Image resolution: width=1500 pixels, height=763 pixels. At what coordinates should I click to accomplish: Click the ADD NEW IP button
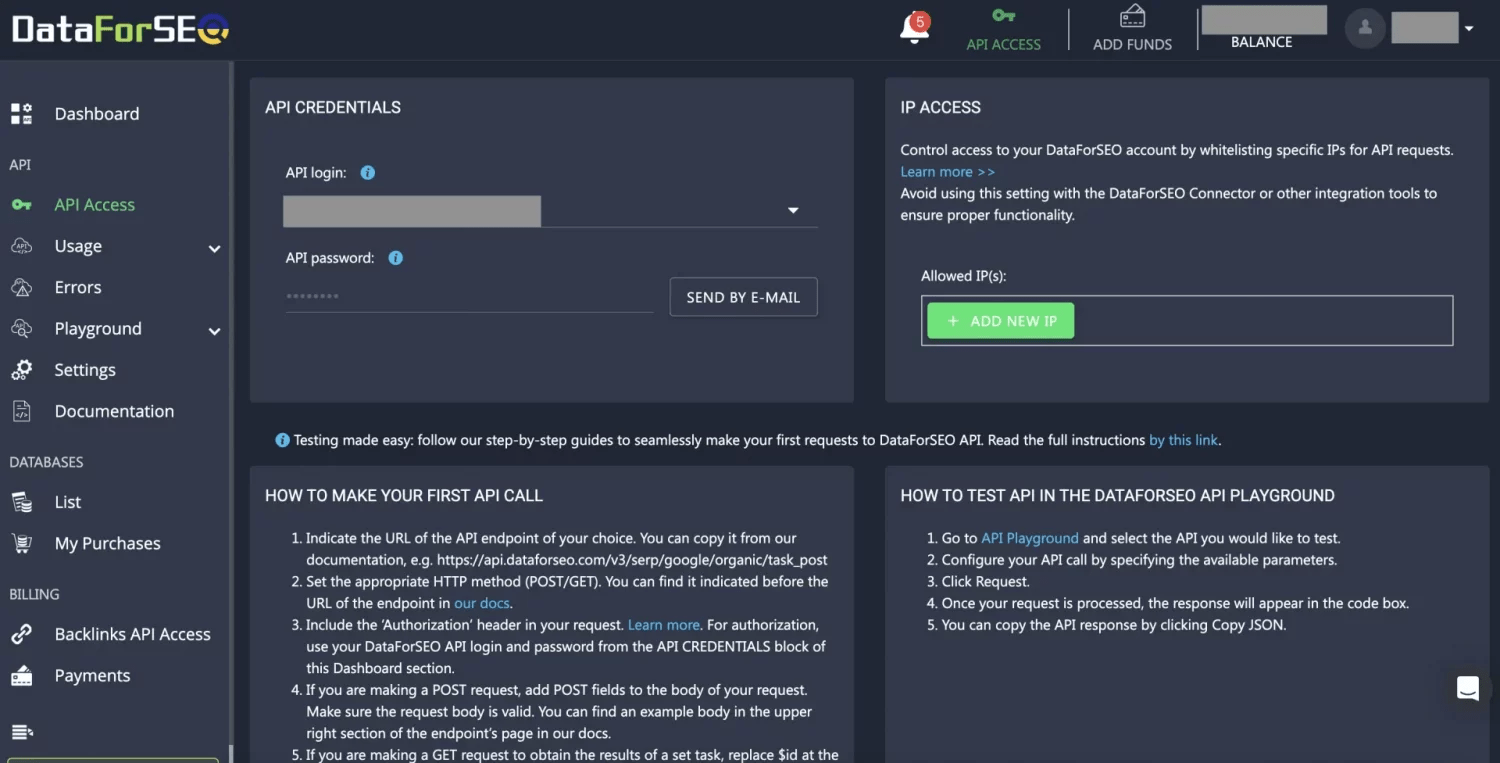click(x=1000, y=321)
